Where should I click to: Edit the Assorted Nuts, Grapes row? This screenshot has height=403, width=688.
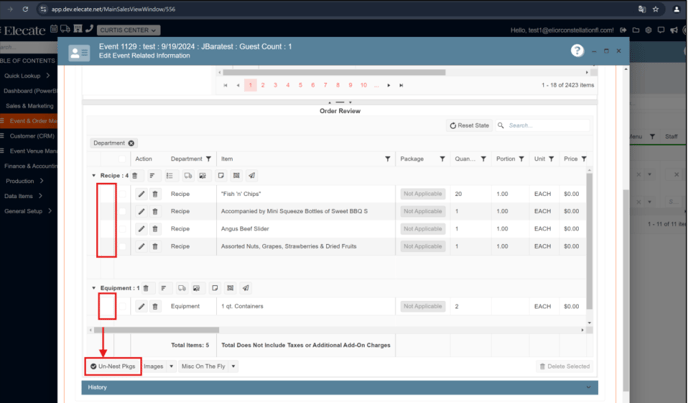click(141, 246)
